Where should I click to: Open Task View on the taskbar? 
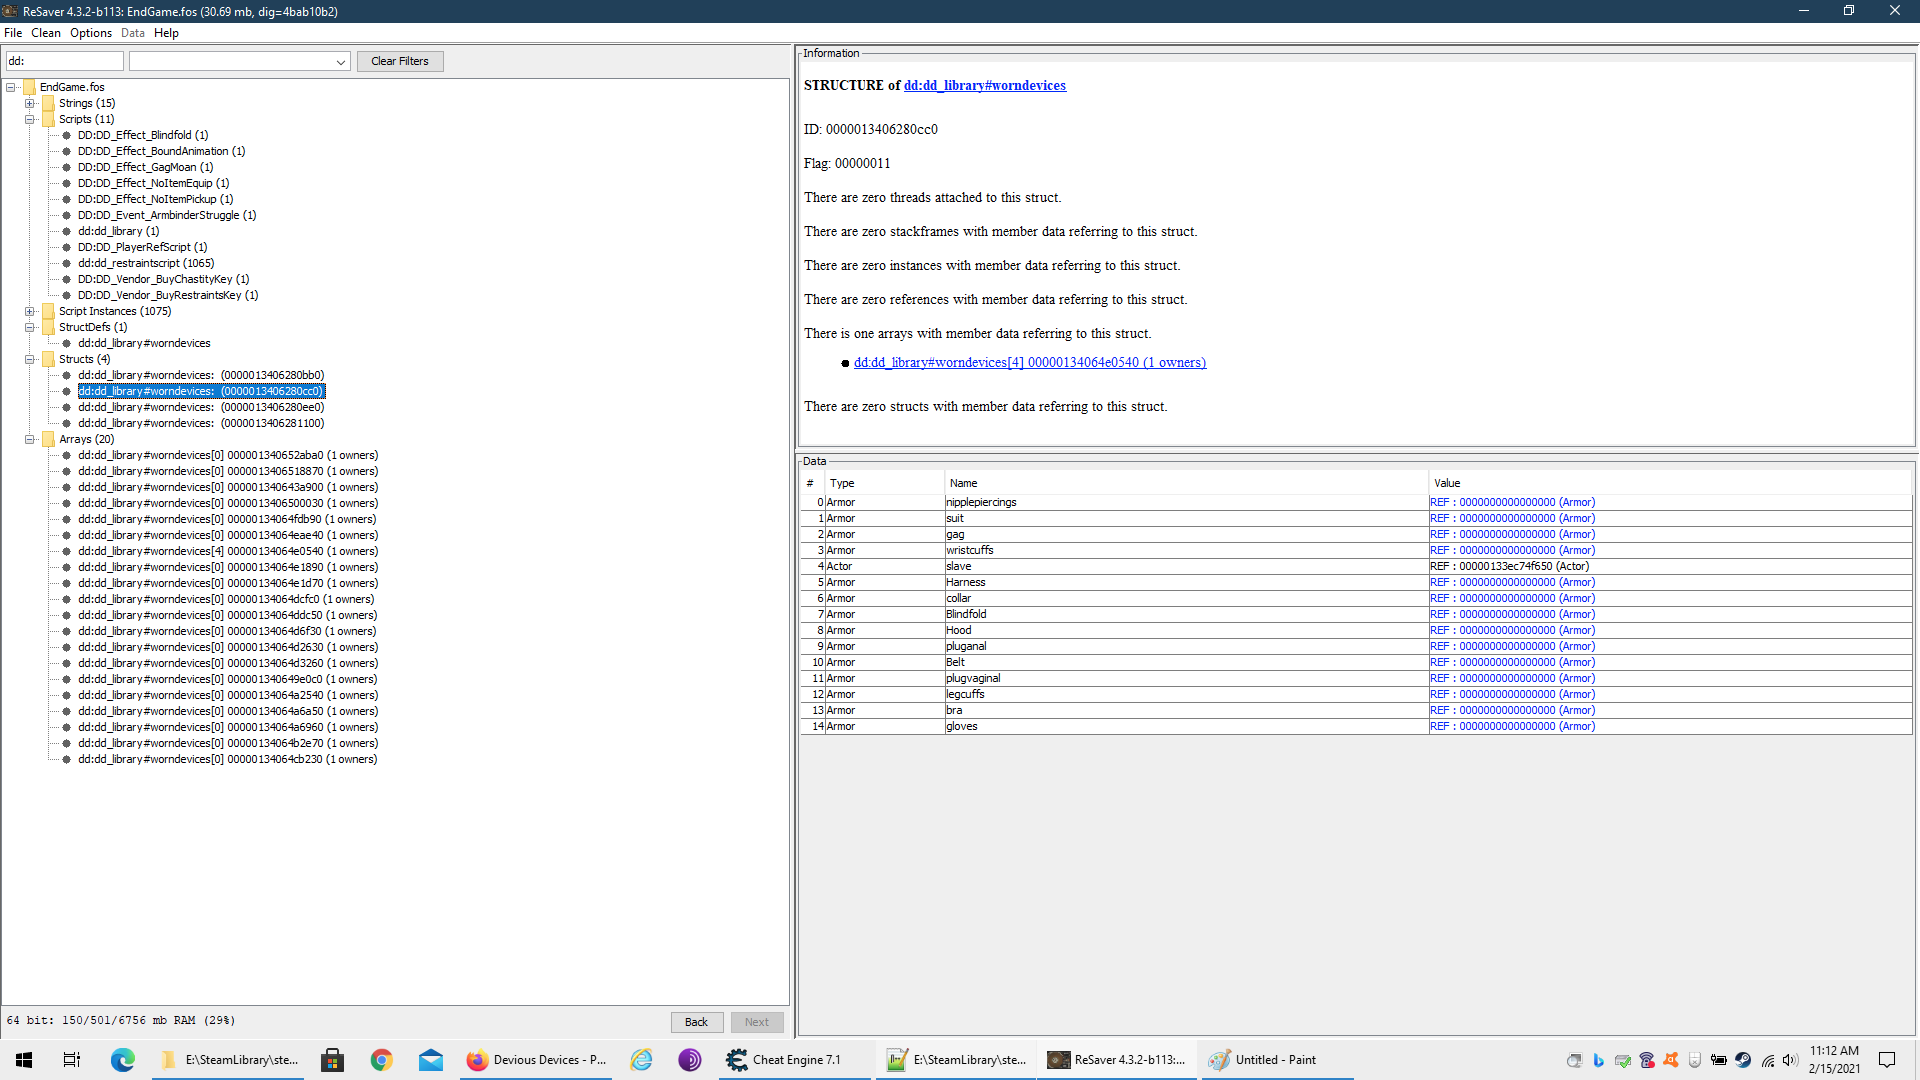(x=72, y=1060)
